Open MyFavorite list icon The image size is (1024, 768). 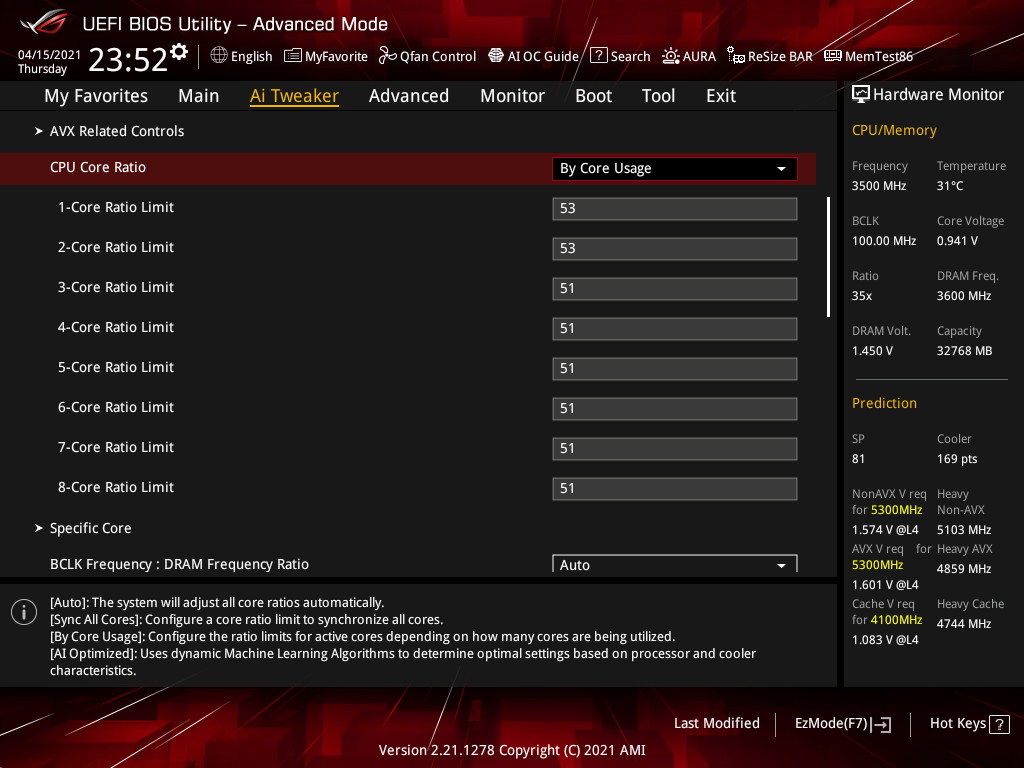coord(293,56)
